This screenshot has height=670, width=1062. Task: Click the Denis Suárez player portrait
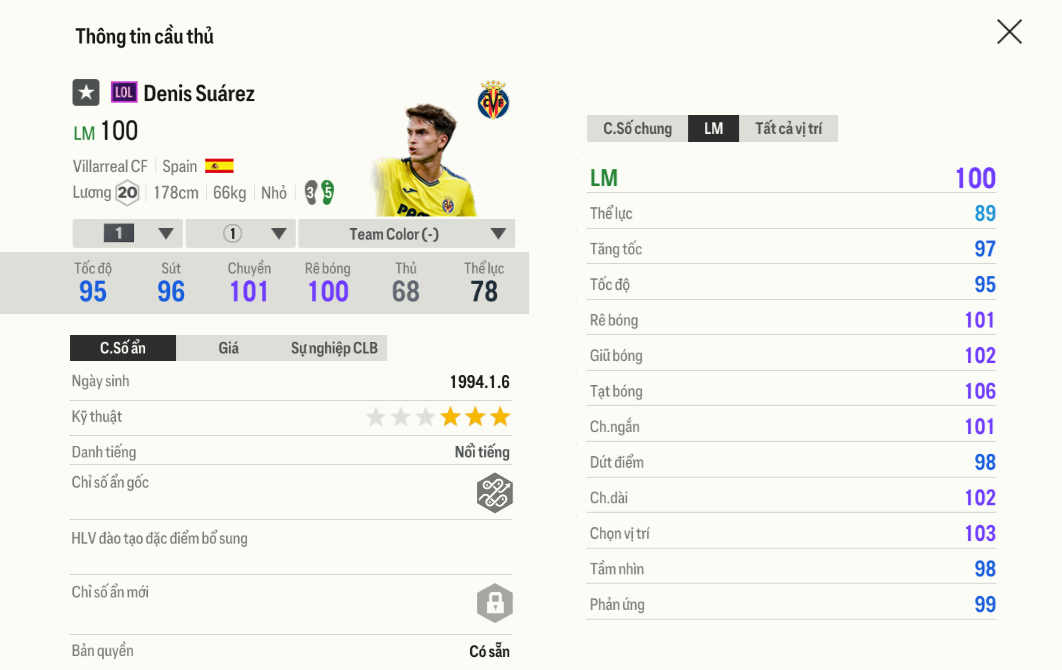pos(423,160)
